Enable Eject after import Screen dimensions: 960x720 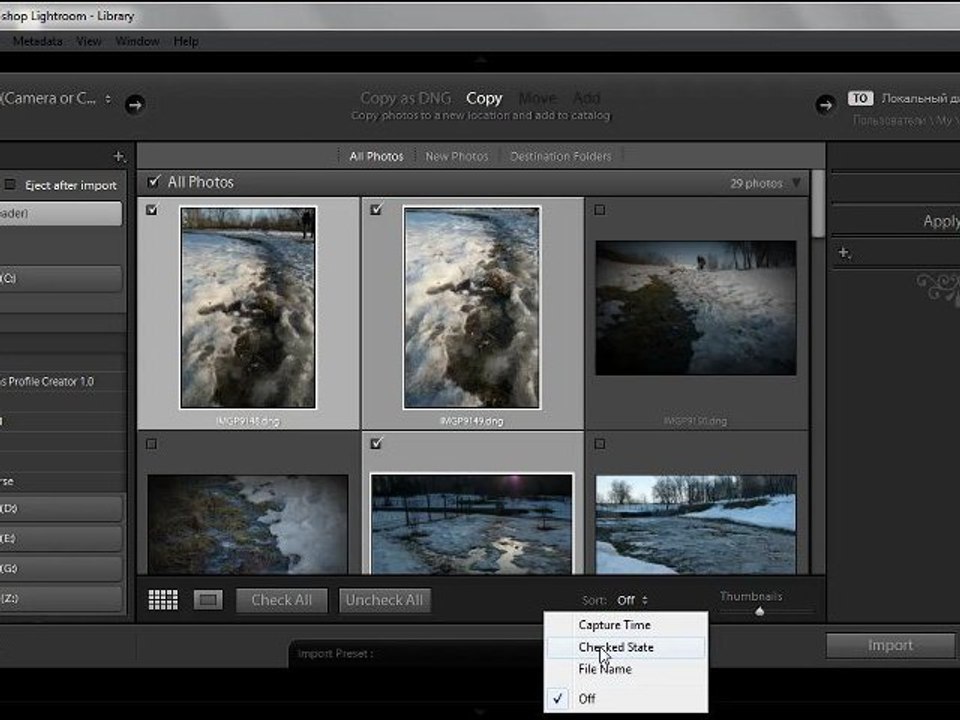10,184
